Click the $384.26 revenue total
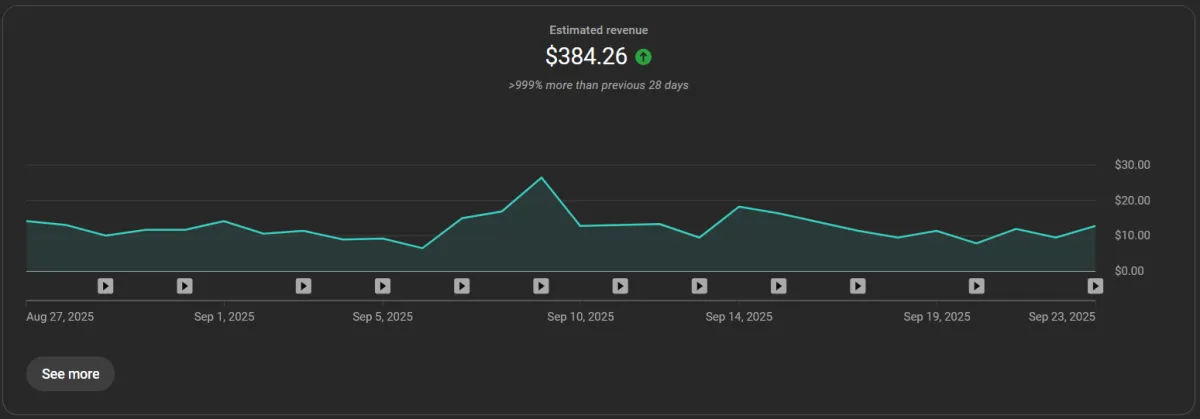The image size is (1200, 419). pyautogui.click(x=586, y=57)
